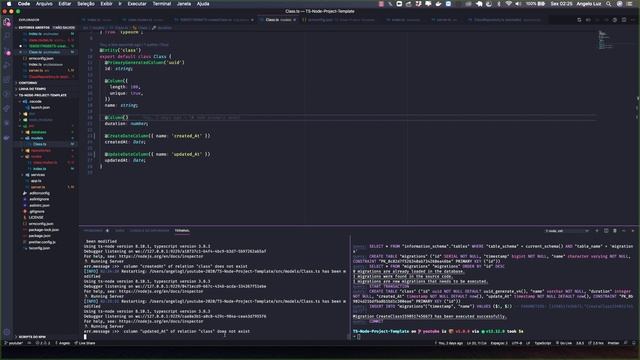Expand the services folder in explorer
640x360 pixels.
pyautogui.click(x=38, y=175)
